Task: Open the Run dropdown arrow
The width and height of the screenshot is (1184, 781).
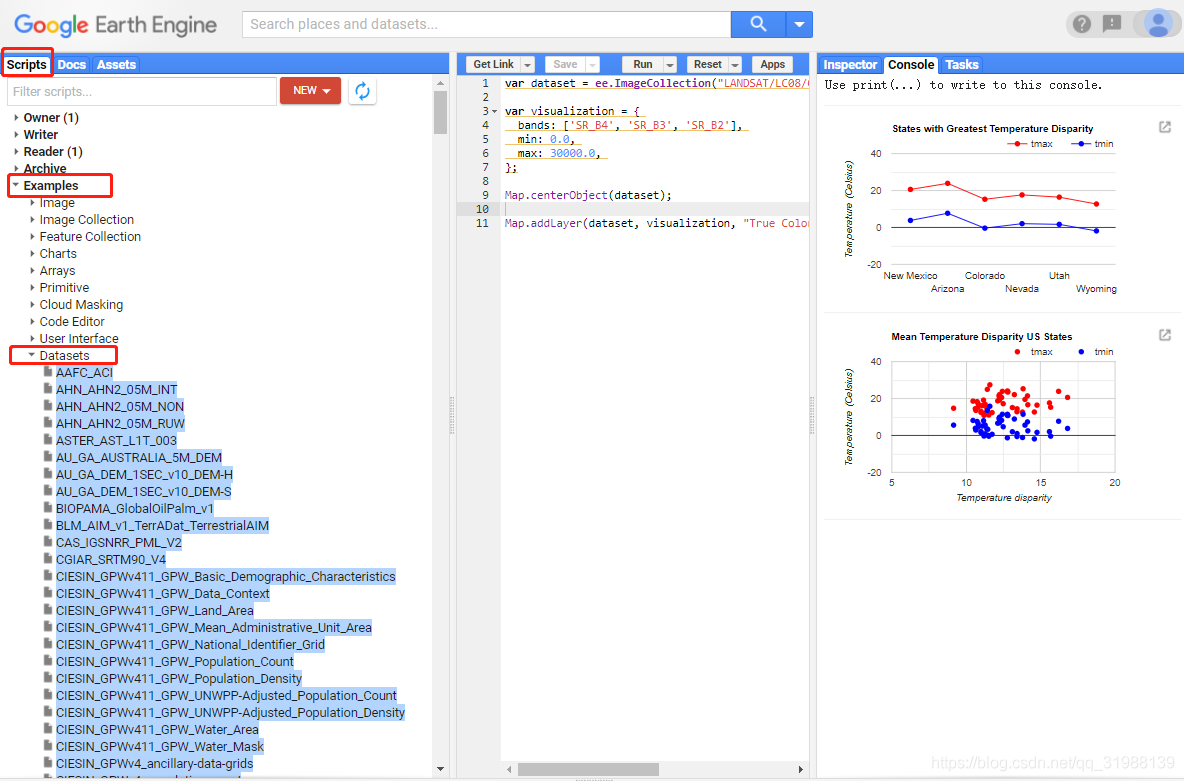Action: [670, 64]
